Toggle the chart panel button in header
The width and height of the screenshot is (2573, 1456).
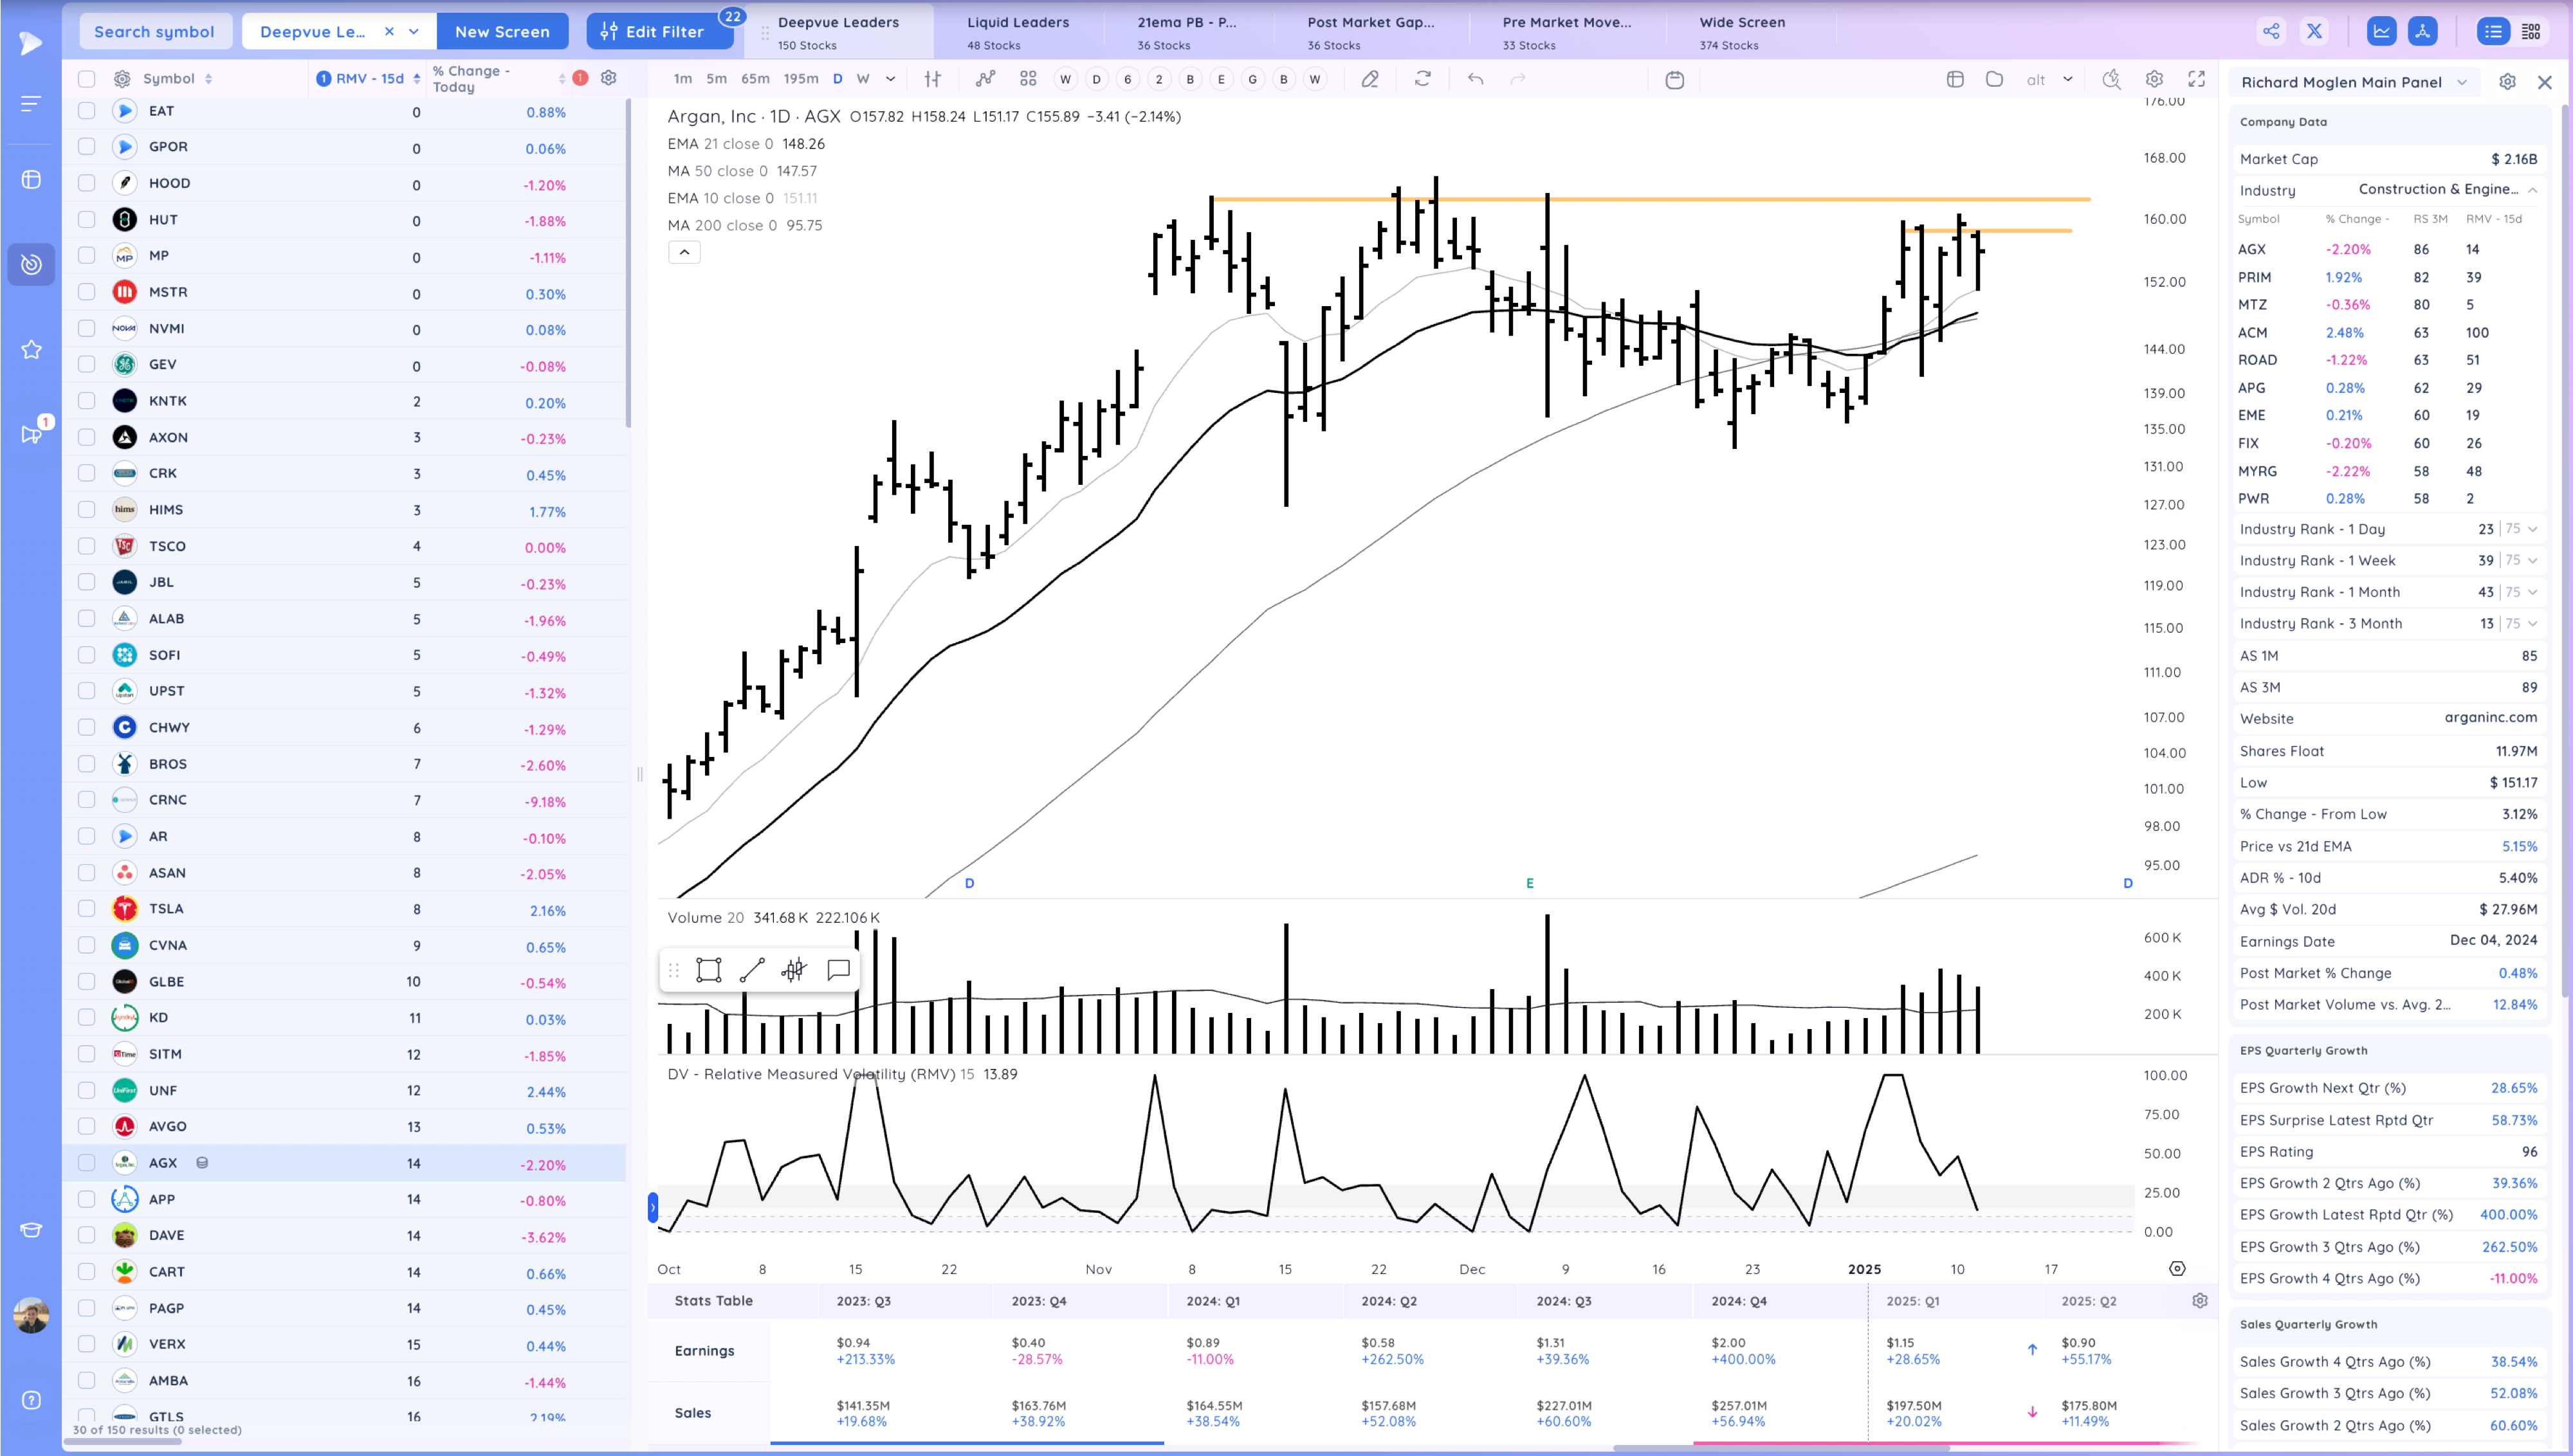coord(2382,31)
